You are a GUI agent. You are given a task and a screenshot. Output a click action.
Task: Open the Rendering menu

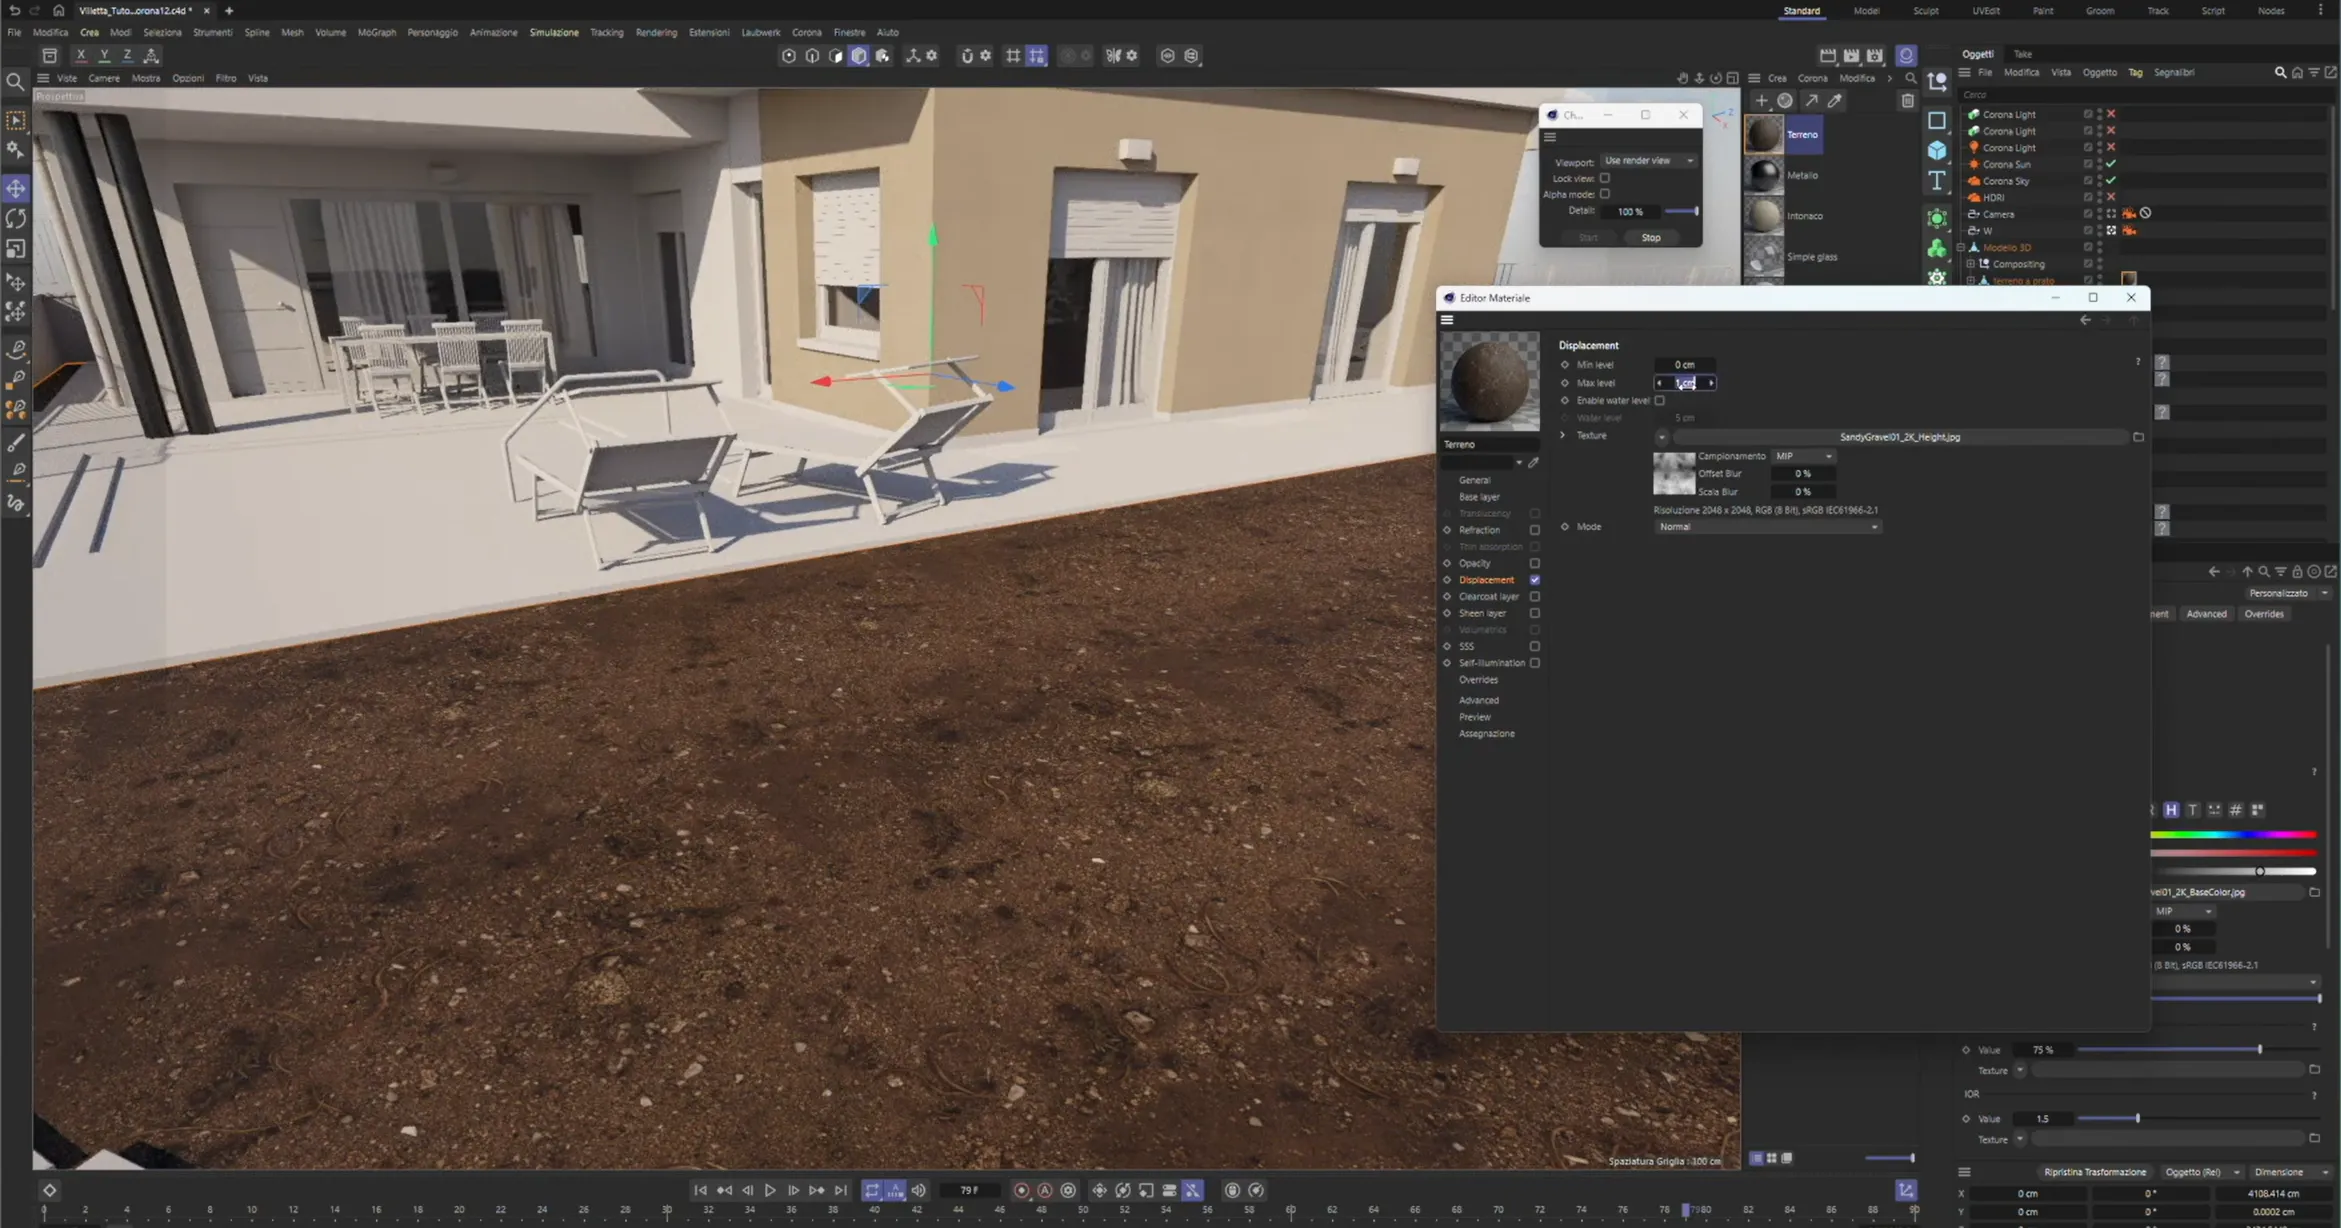656,32
